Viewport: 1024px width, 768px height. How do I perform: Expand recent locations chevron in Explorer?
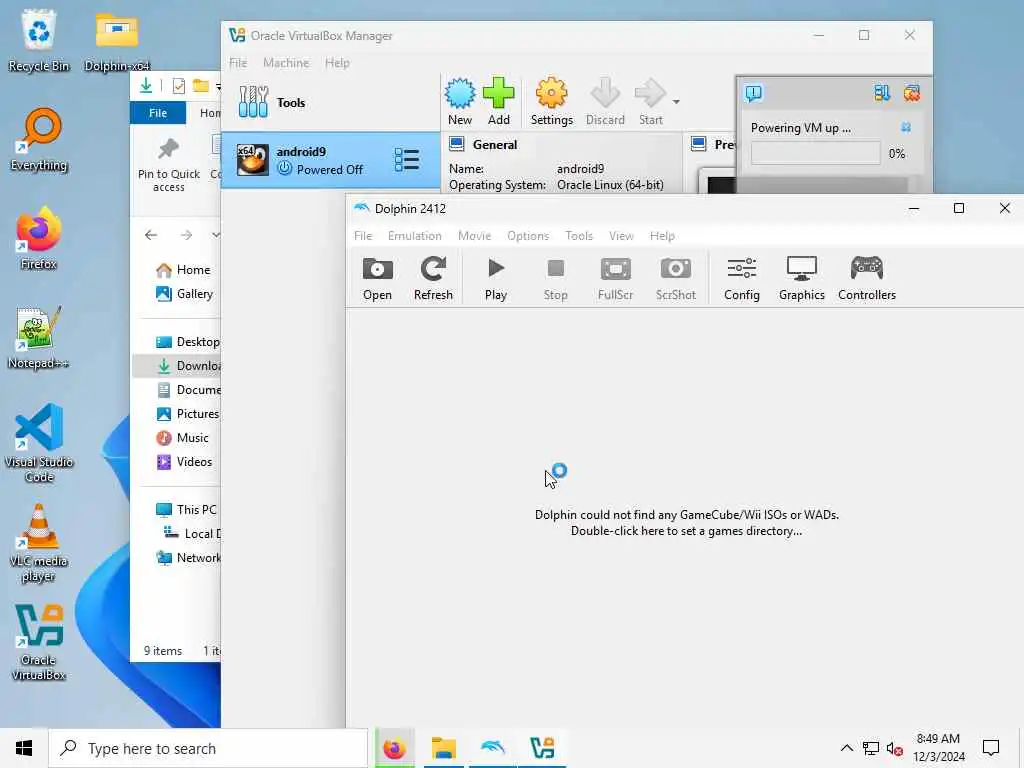[216, 235]
